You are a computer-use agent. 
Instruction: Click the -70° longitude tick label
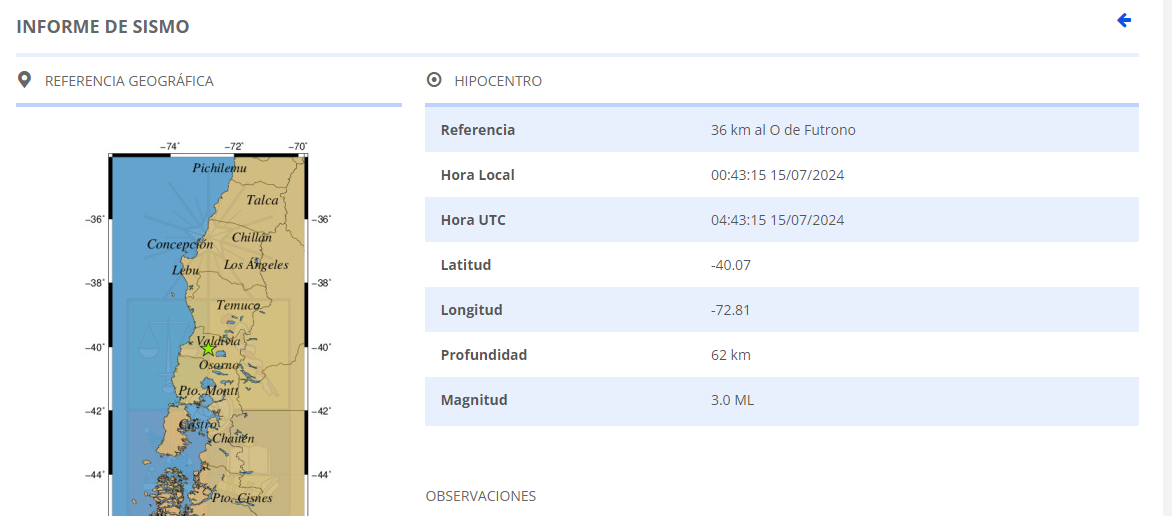click(x=297, y=147)
